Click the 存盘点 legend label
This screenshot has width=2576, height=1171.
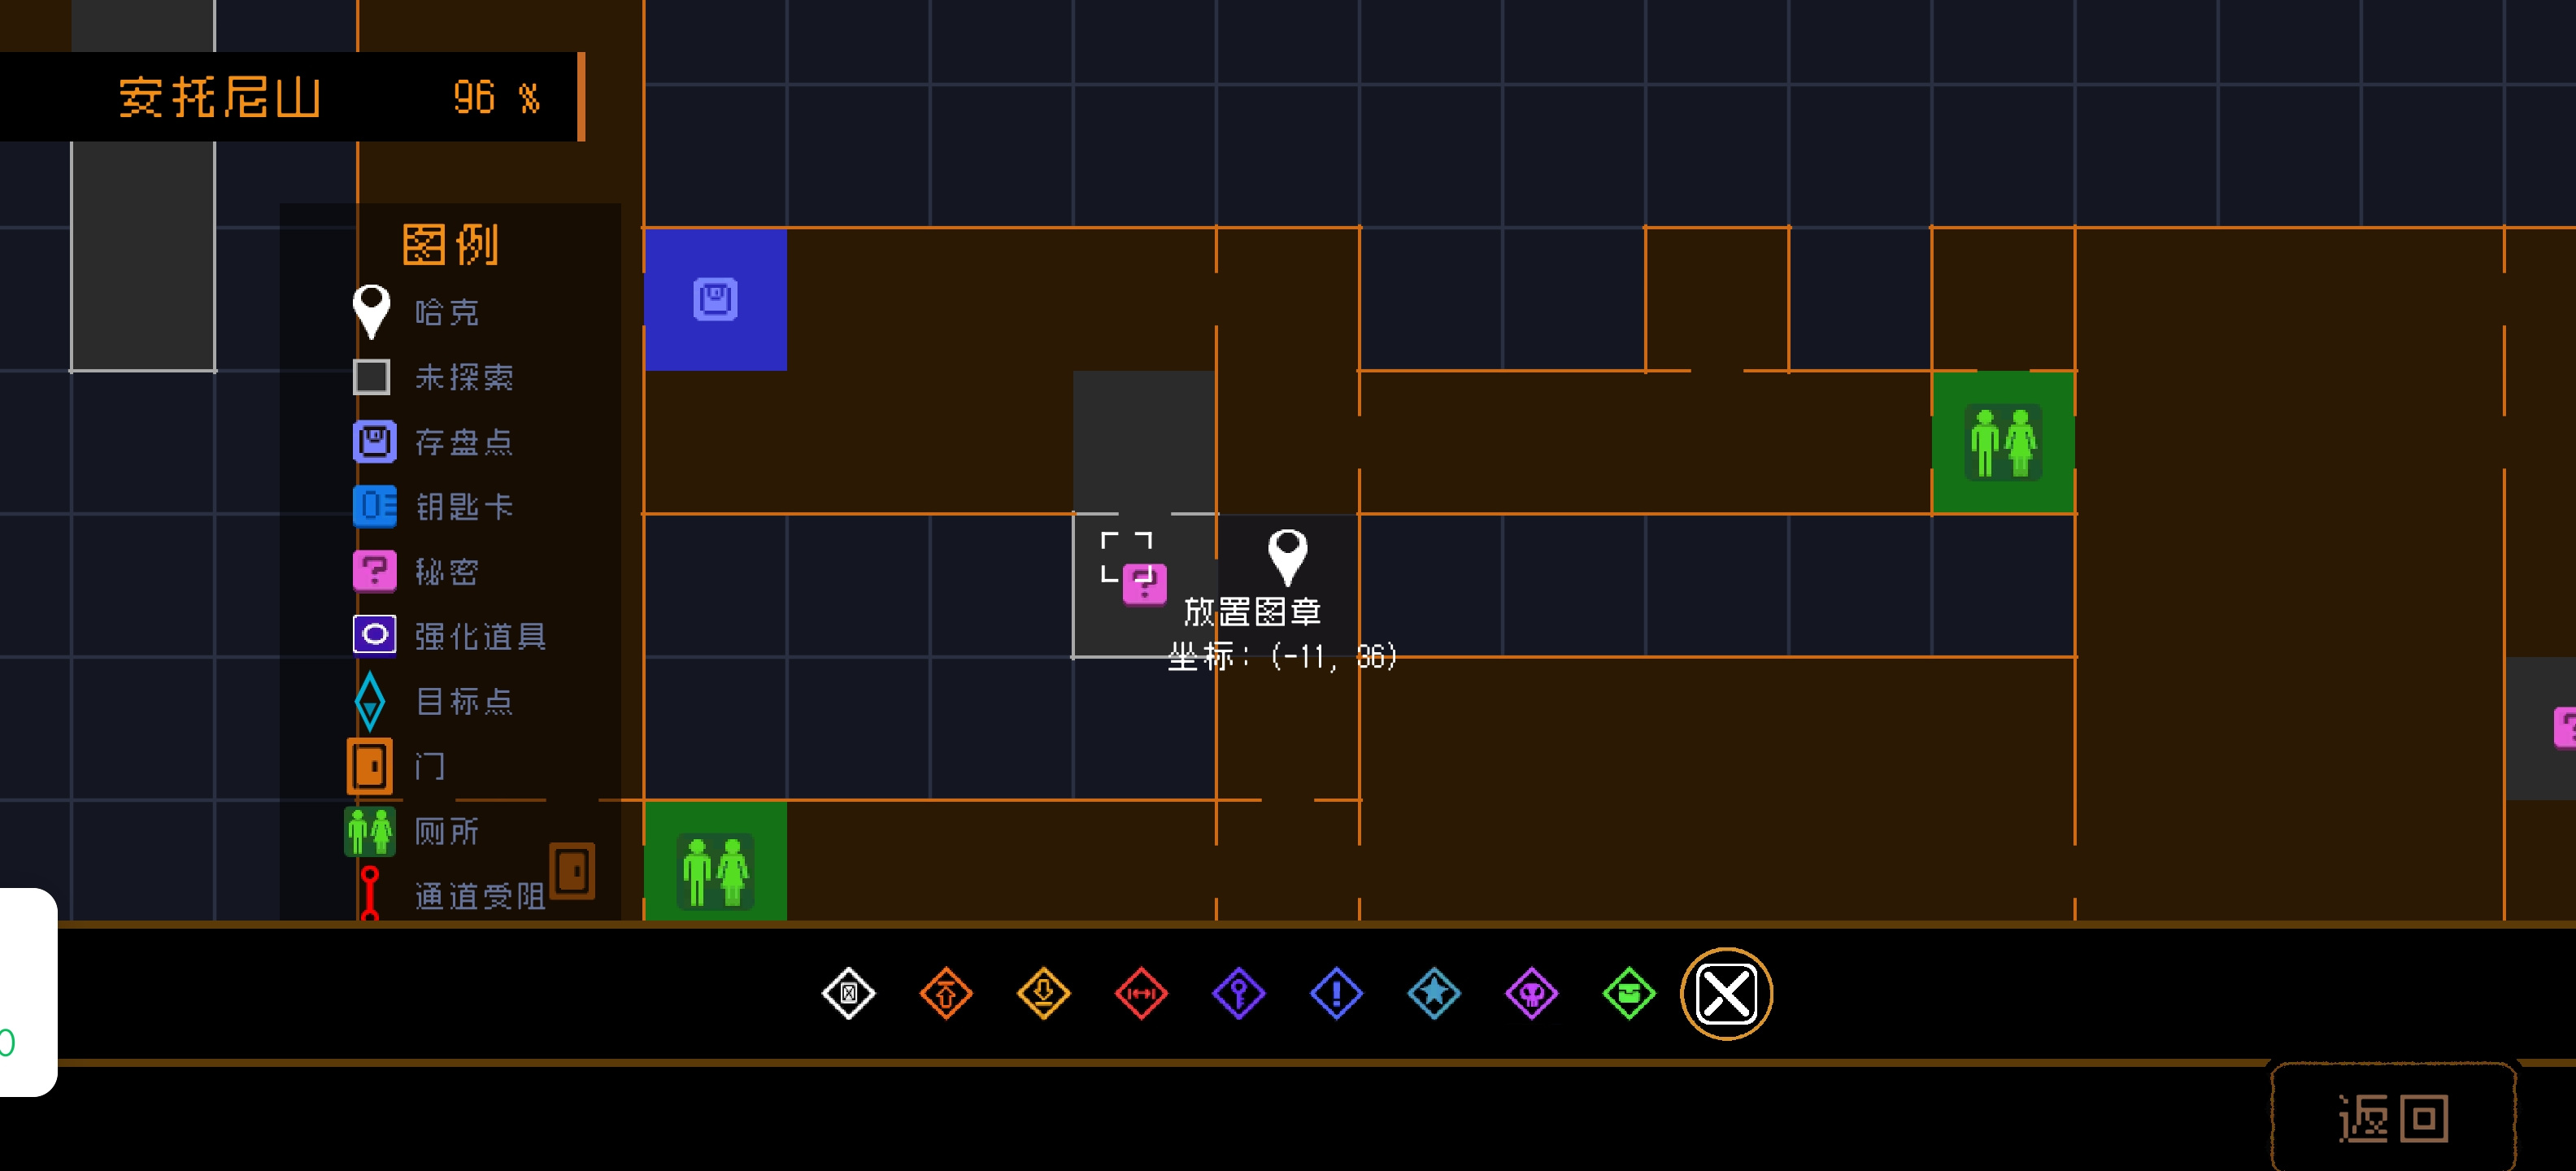pos(464,442)
